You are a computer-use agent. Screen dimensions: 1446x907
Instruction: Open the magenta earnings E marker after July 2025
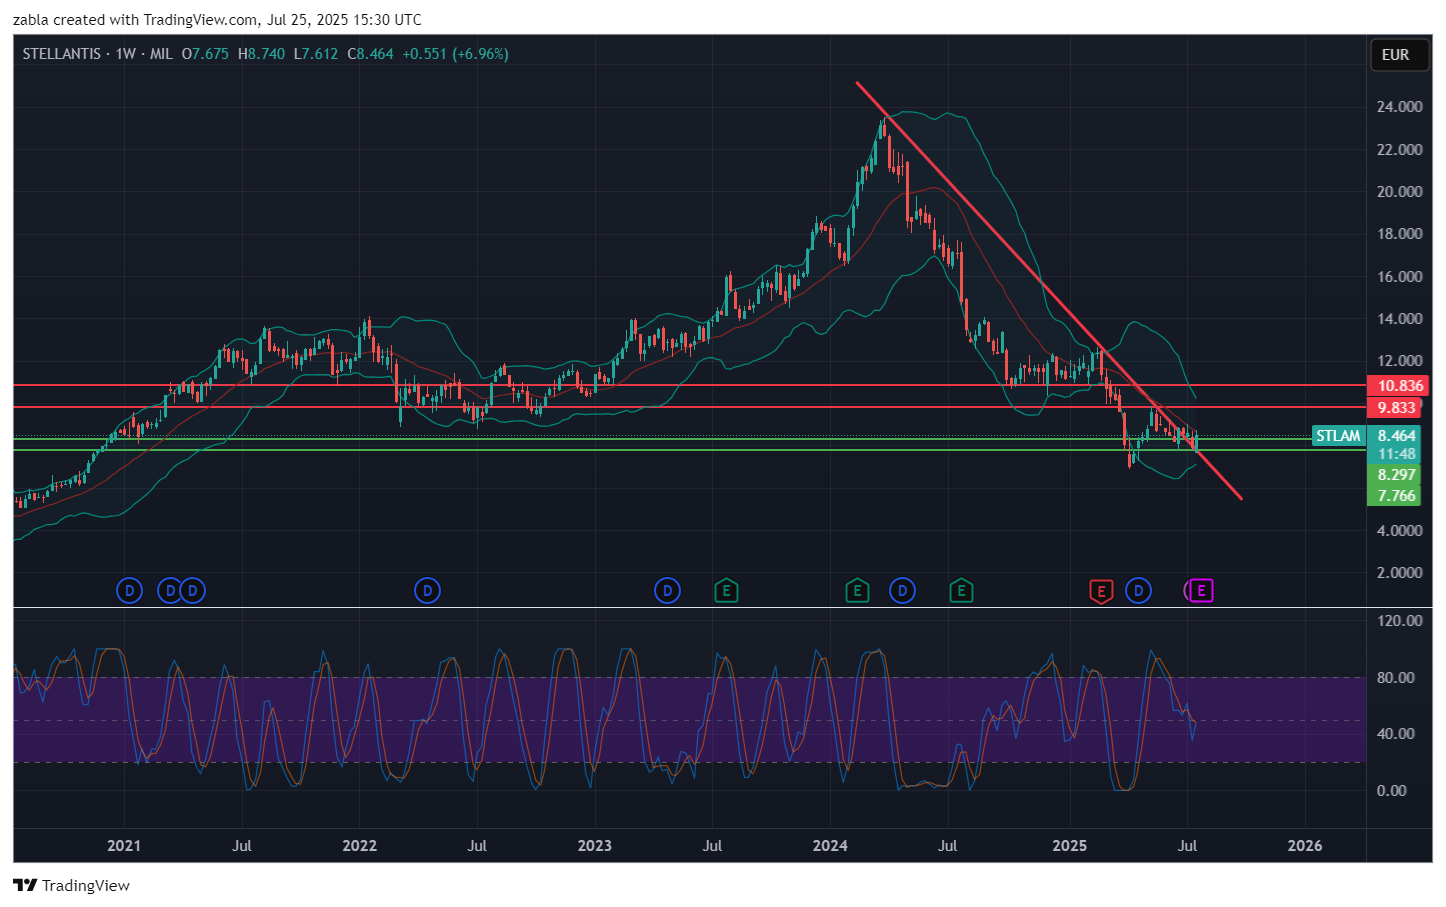(1201, 591)
